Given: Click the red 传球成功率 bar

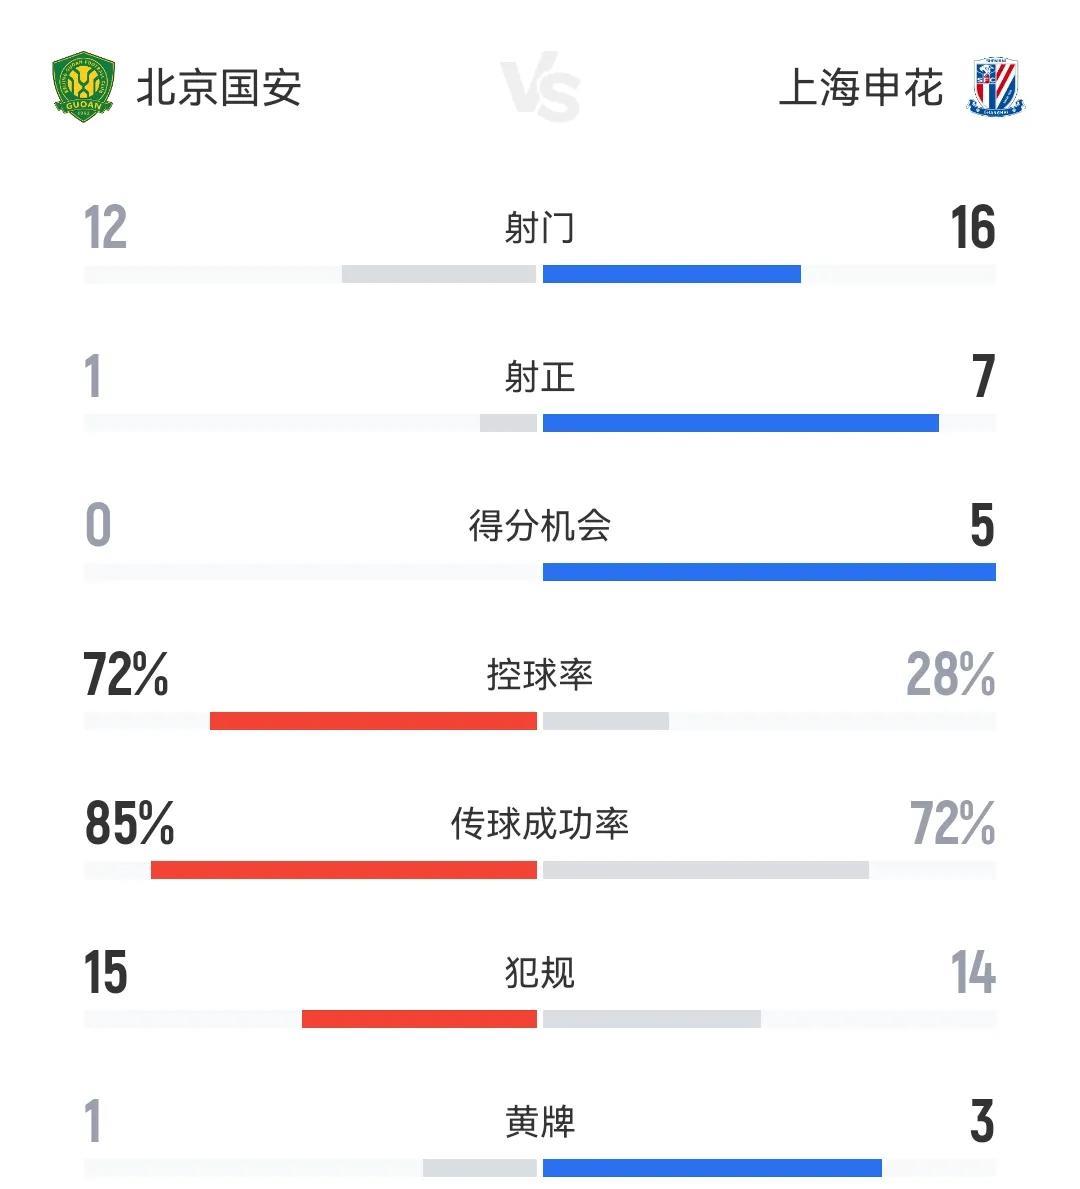Looking at the screenshot, I should coord(344,870).
